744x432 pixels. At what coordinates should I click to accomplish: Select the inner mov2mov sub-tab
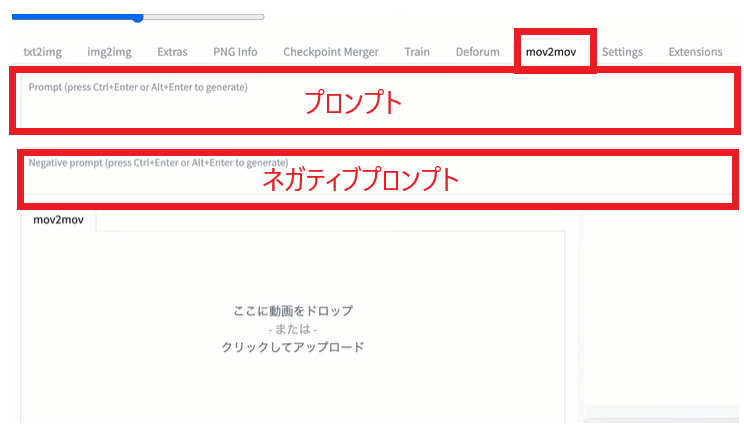click(x=58, y=220)
